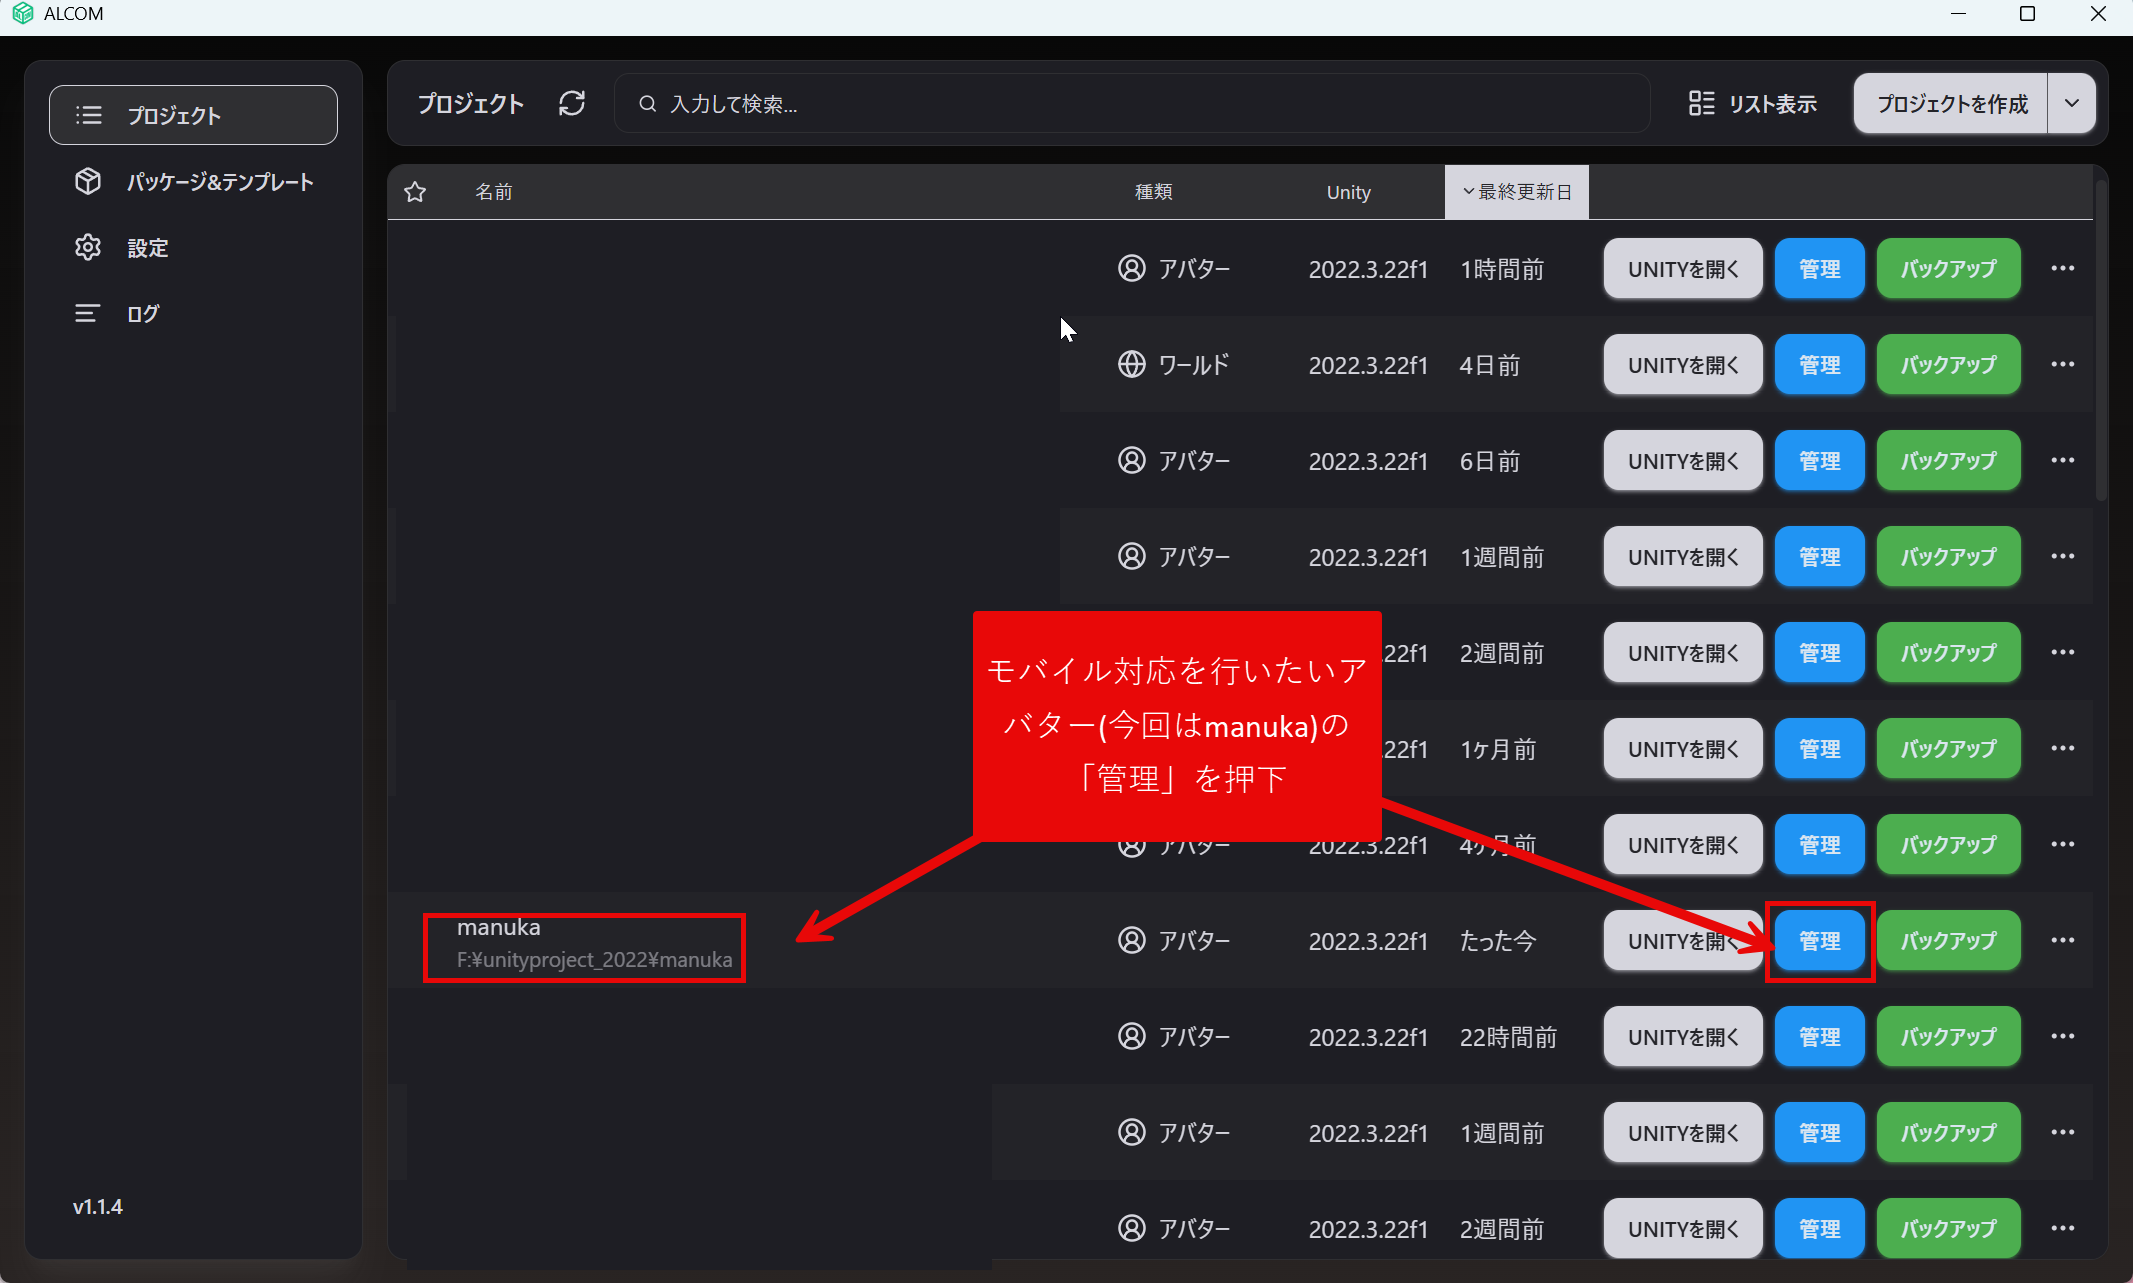Select the Projects sidebar item

tap(193, 115)
